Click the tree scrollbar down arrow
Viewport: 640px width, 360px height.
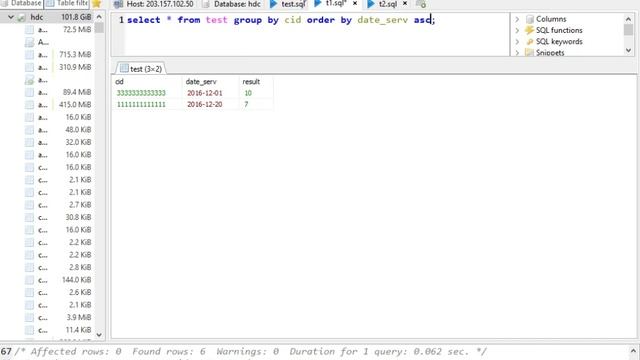(99, 334)
